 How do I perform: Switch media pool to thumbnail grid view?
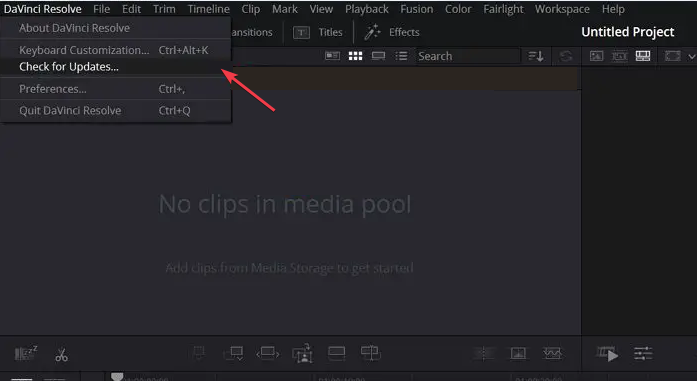(355, 56)
